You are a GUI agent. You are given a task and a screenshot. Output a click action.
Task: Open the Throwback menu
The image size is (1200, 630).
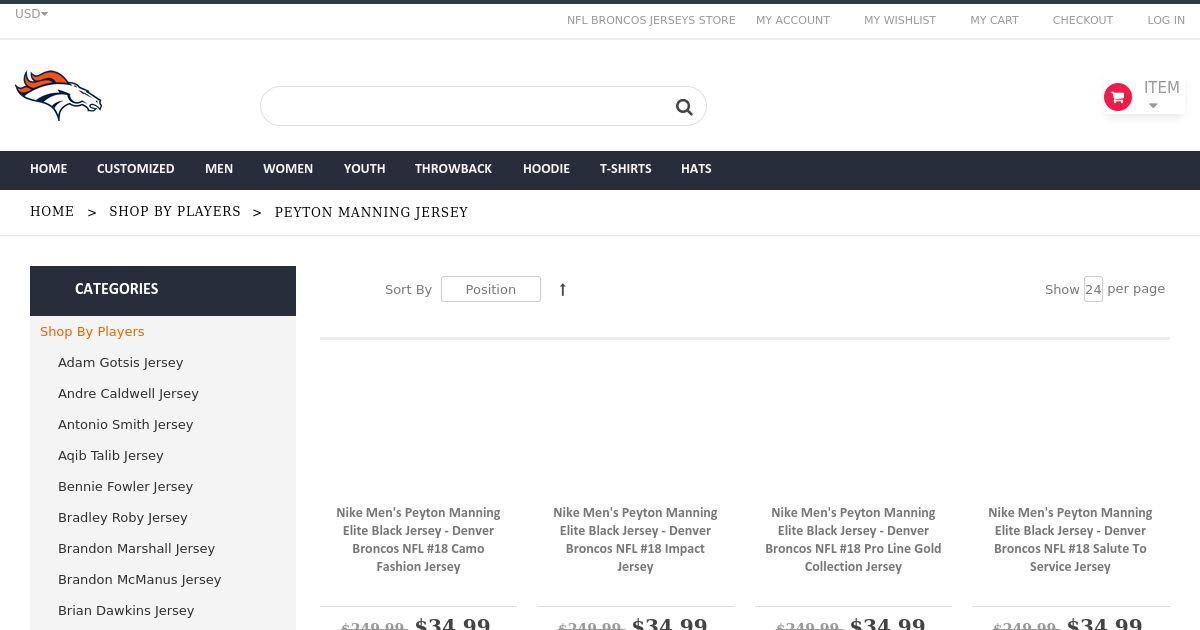tap(453, 169)
